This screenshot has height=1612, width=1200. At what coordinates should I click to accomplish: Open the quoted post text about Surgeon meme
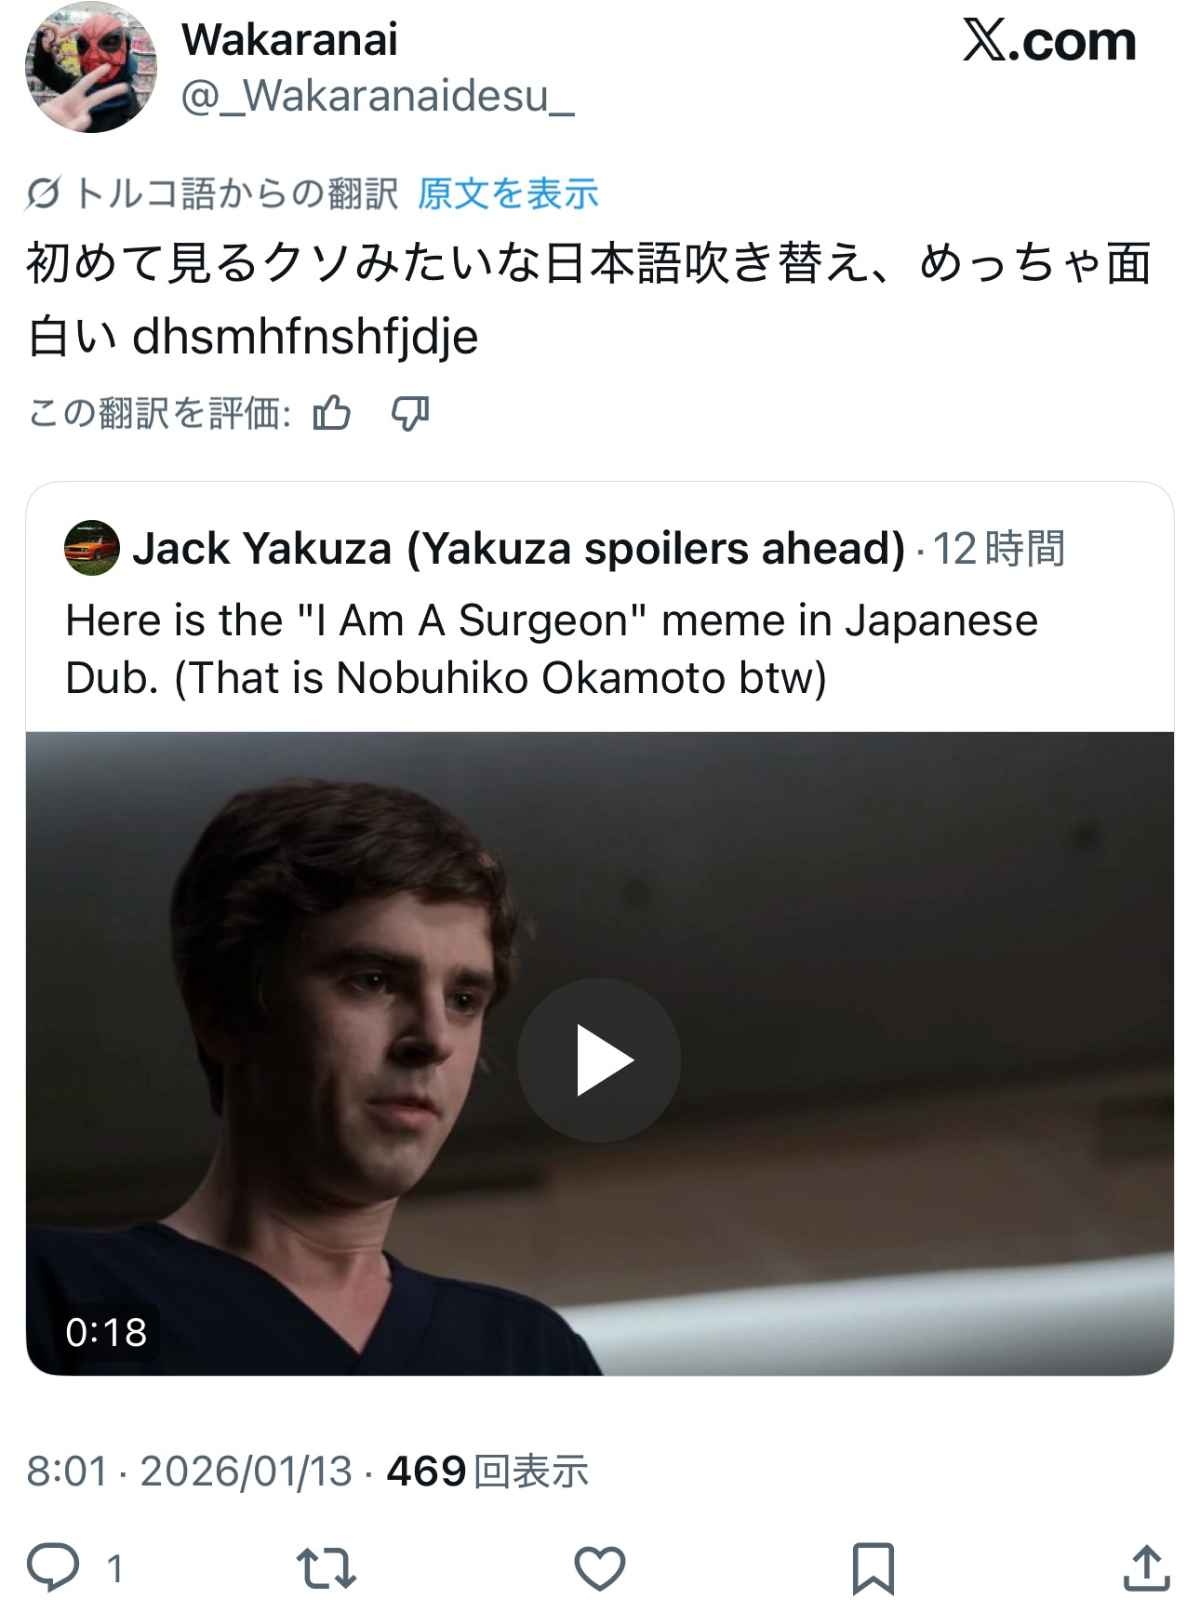(552, 649)
